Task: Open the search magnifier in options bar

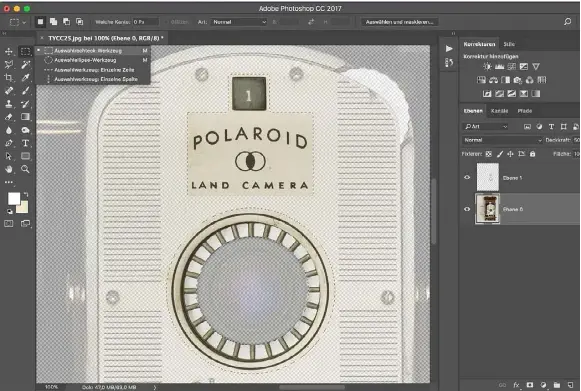Action: coord(567,22)
